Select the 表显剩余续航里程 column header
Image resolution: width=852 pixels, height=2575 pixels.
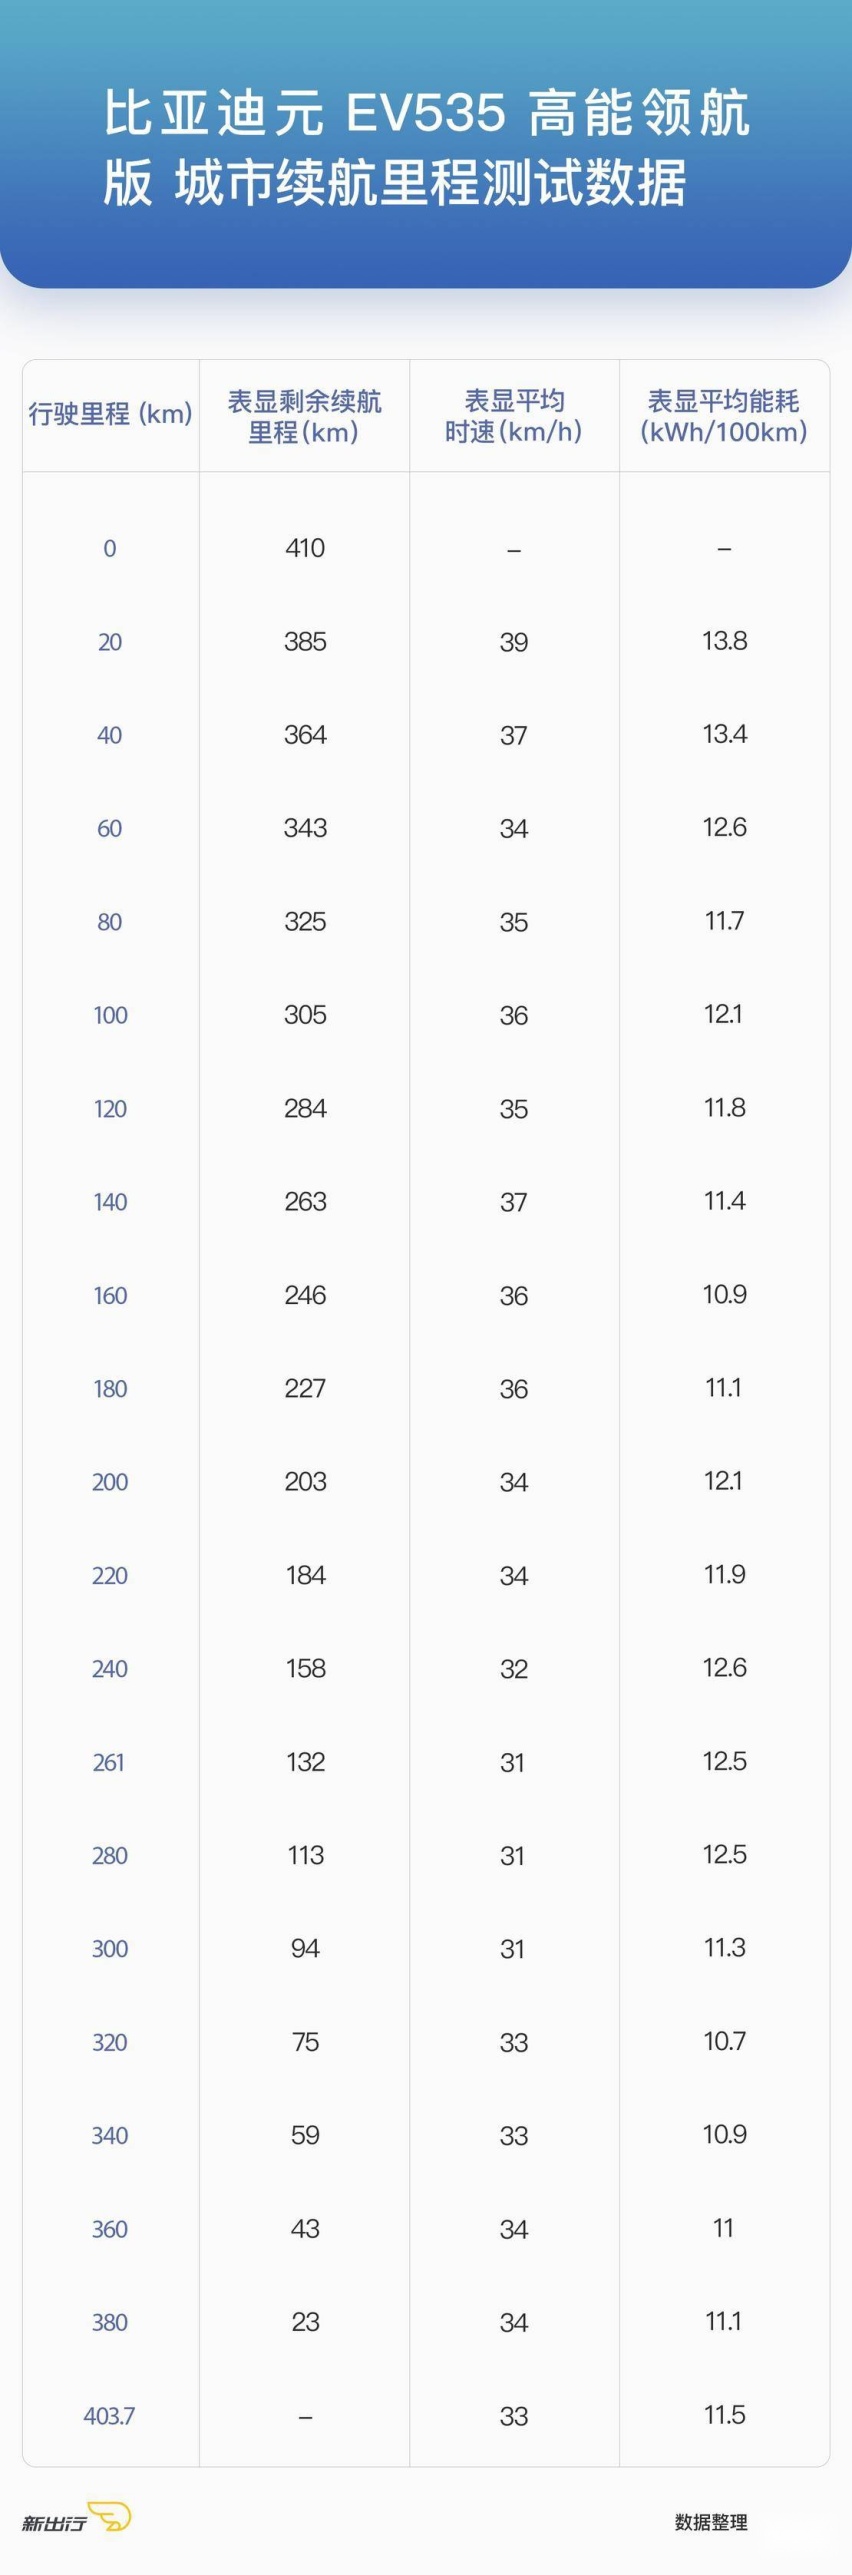304,416
